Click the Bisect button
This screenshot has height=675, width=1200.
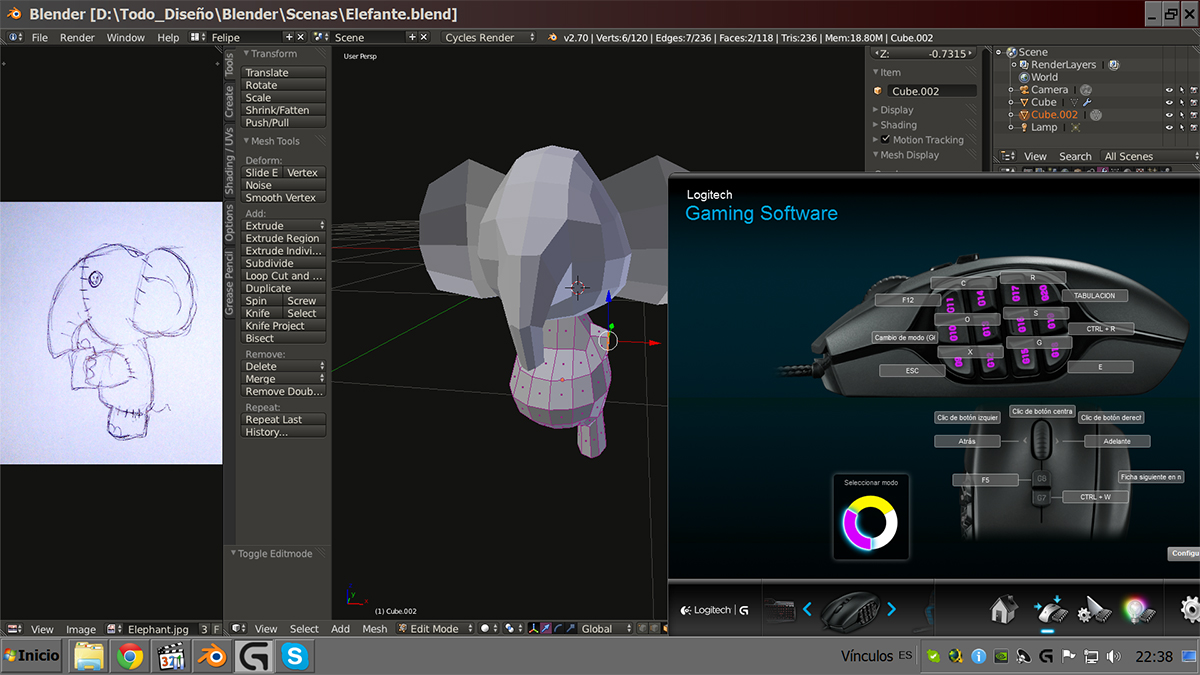coord(285,338)
